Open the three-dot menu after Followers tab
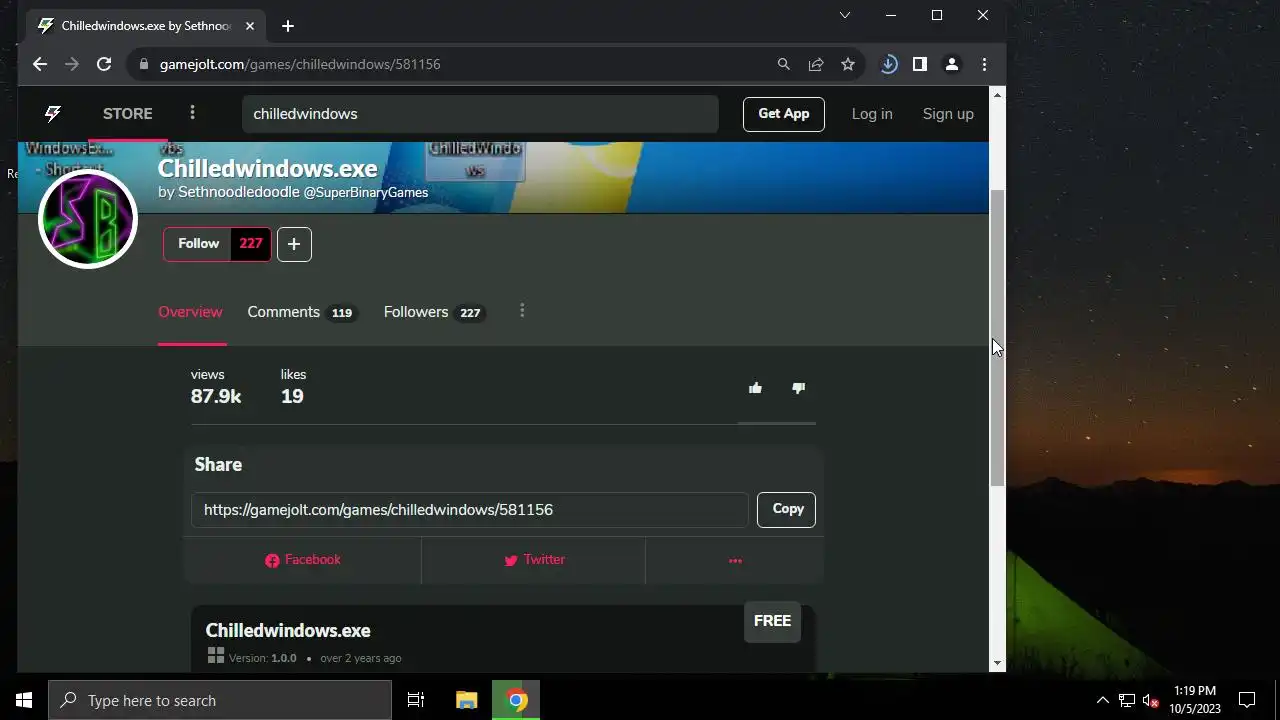Image resolution: width=1280 pixels, height=720 pixels. click(522, 311)
